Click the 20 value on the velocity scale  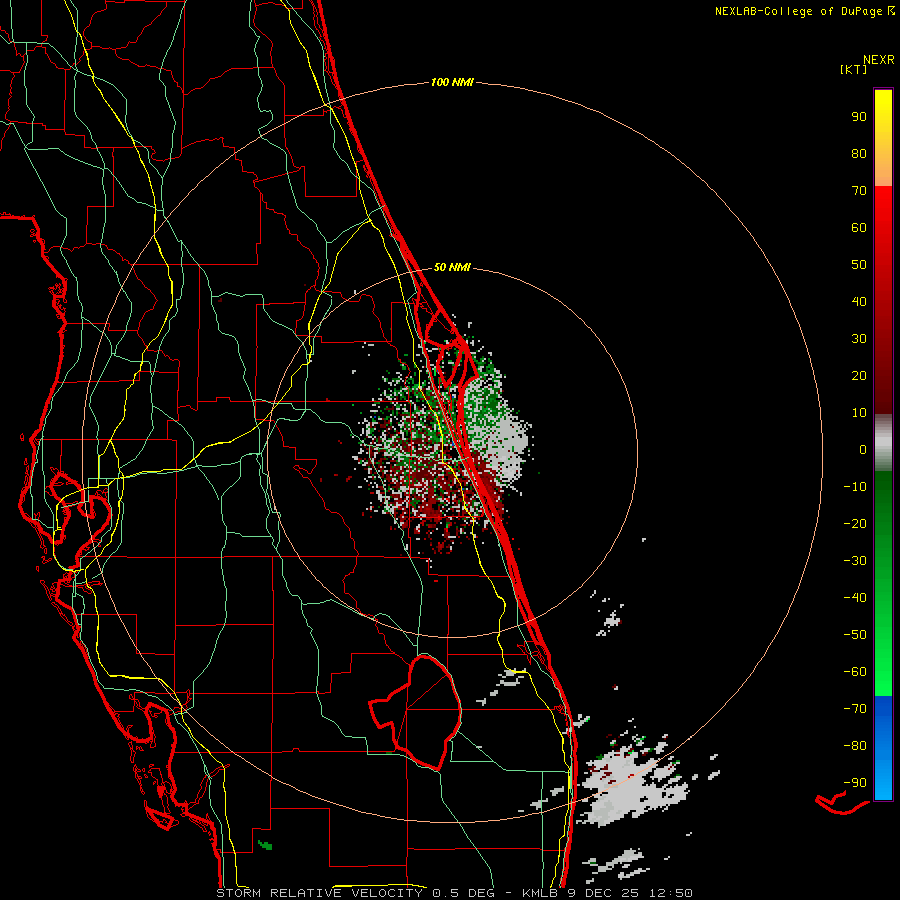pyautogui.click(x=859, y=376)
